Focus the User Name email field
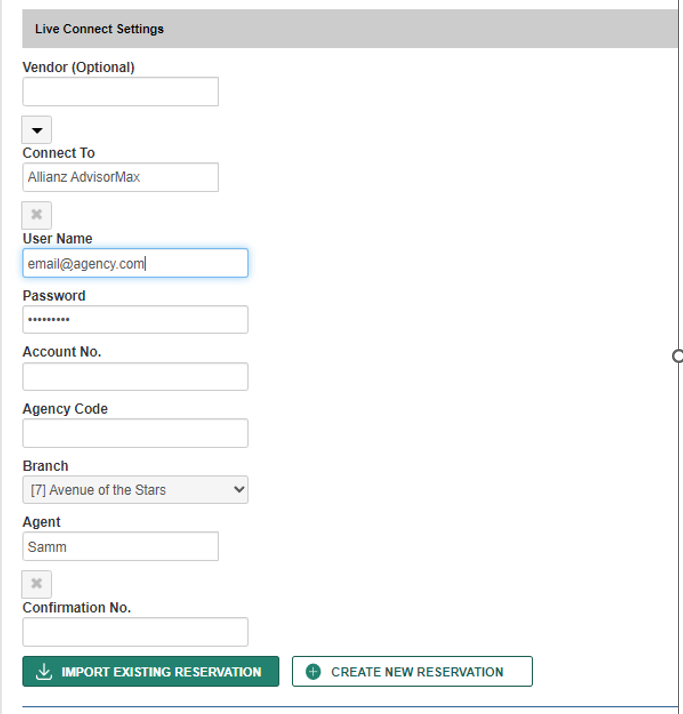 135,263
